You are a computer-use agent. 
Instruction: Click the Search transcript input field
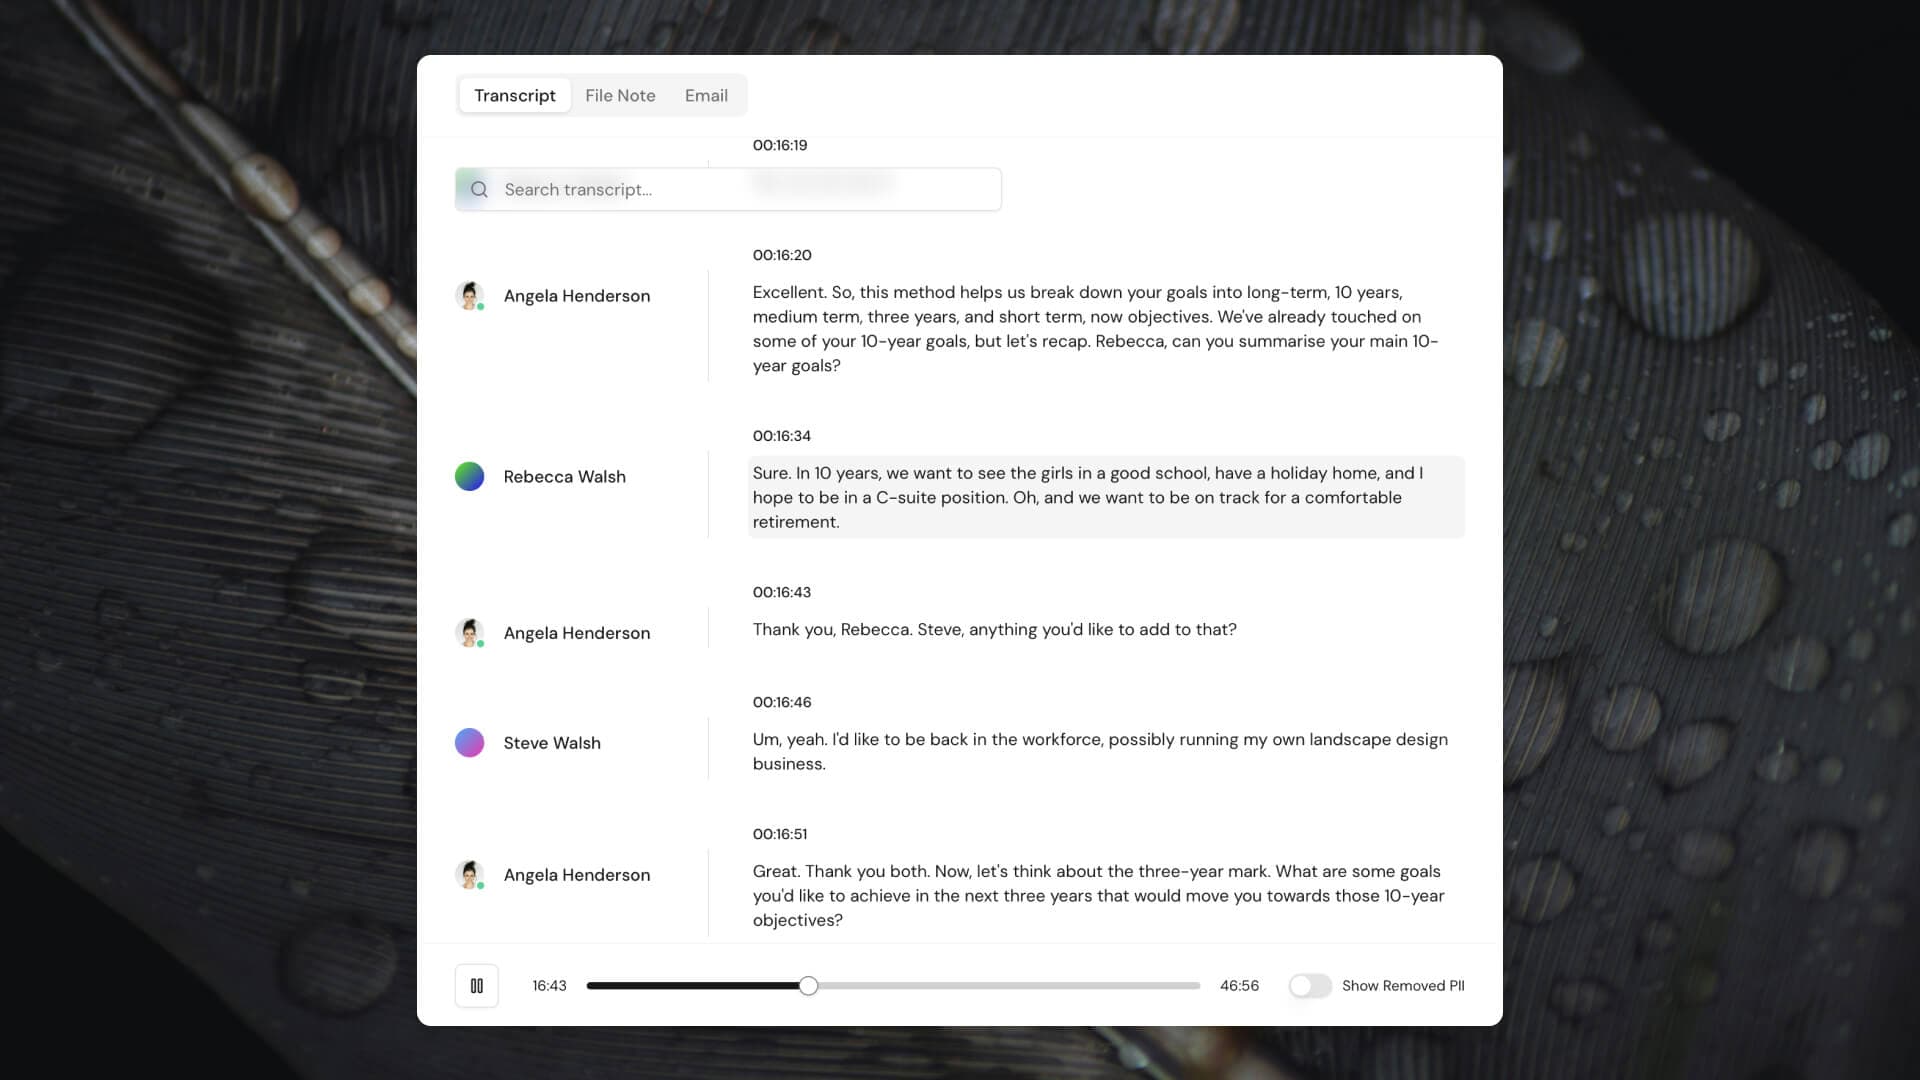pyautogui.click(x=740, y=190)
